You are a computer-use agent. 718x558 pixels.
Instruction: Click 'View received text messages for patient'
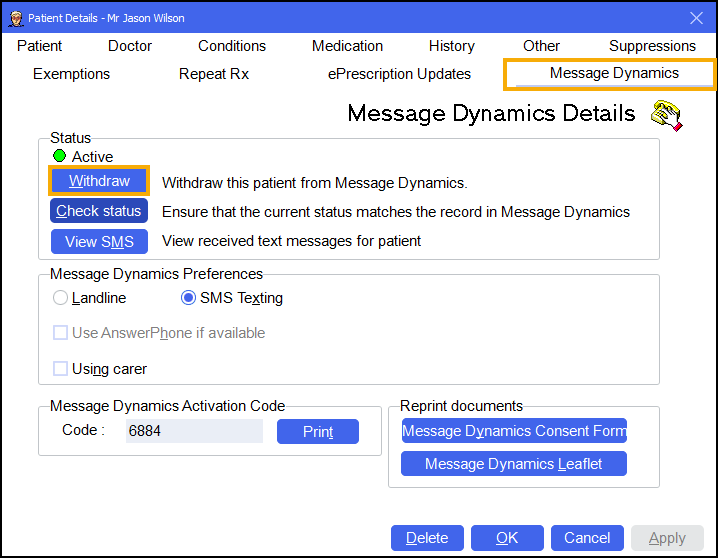(x=291, y=241)
